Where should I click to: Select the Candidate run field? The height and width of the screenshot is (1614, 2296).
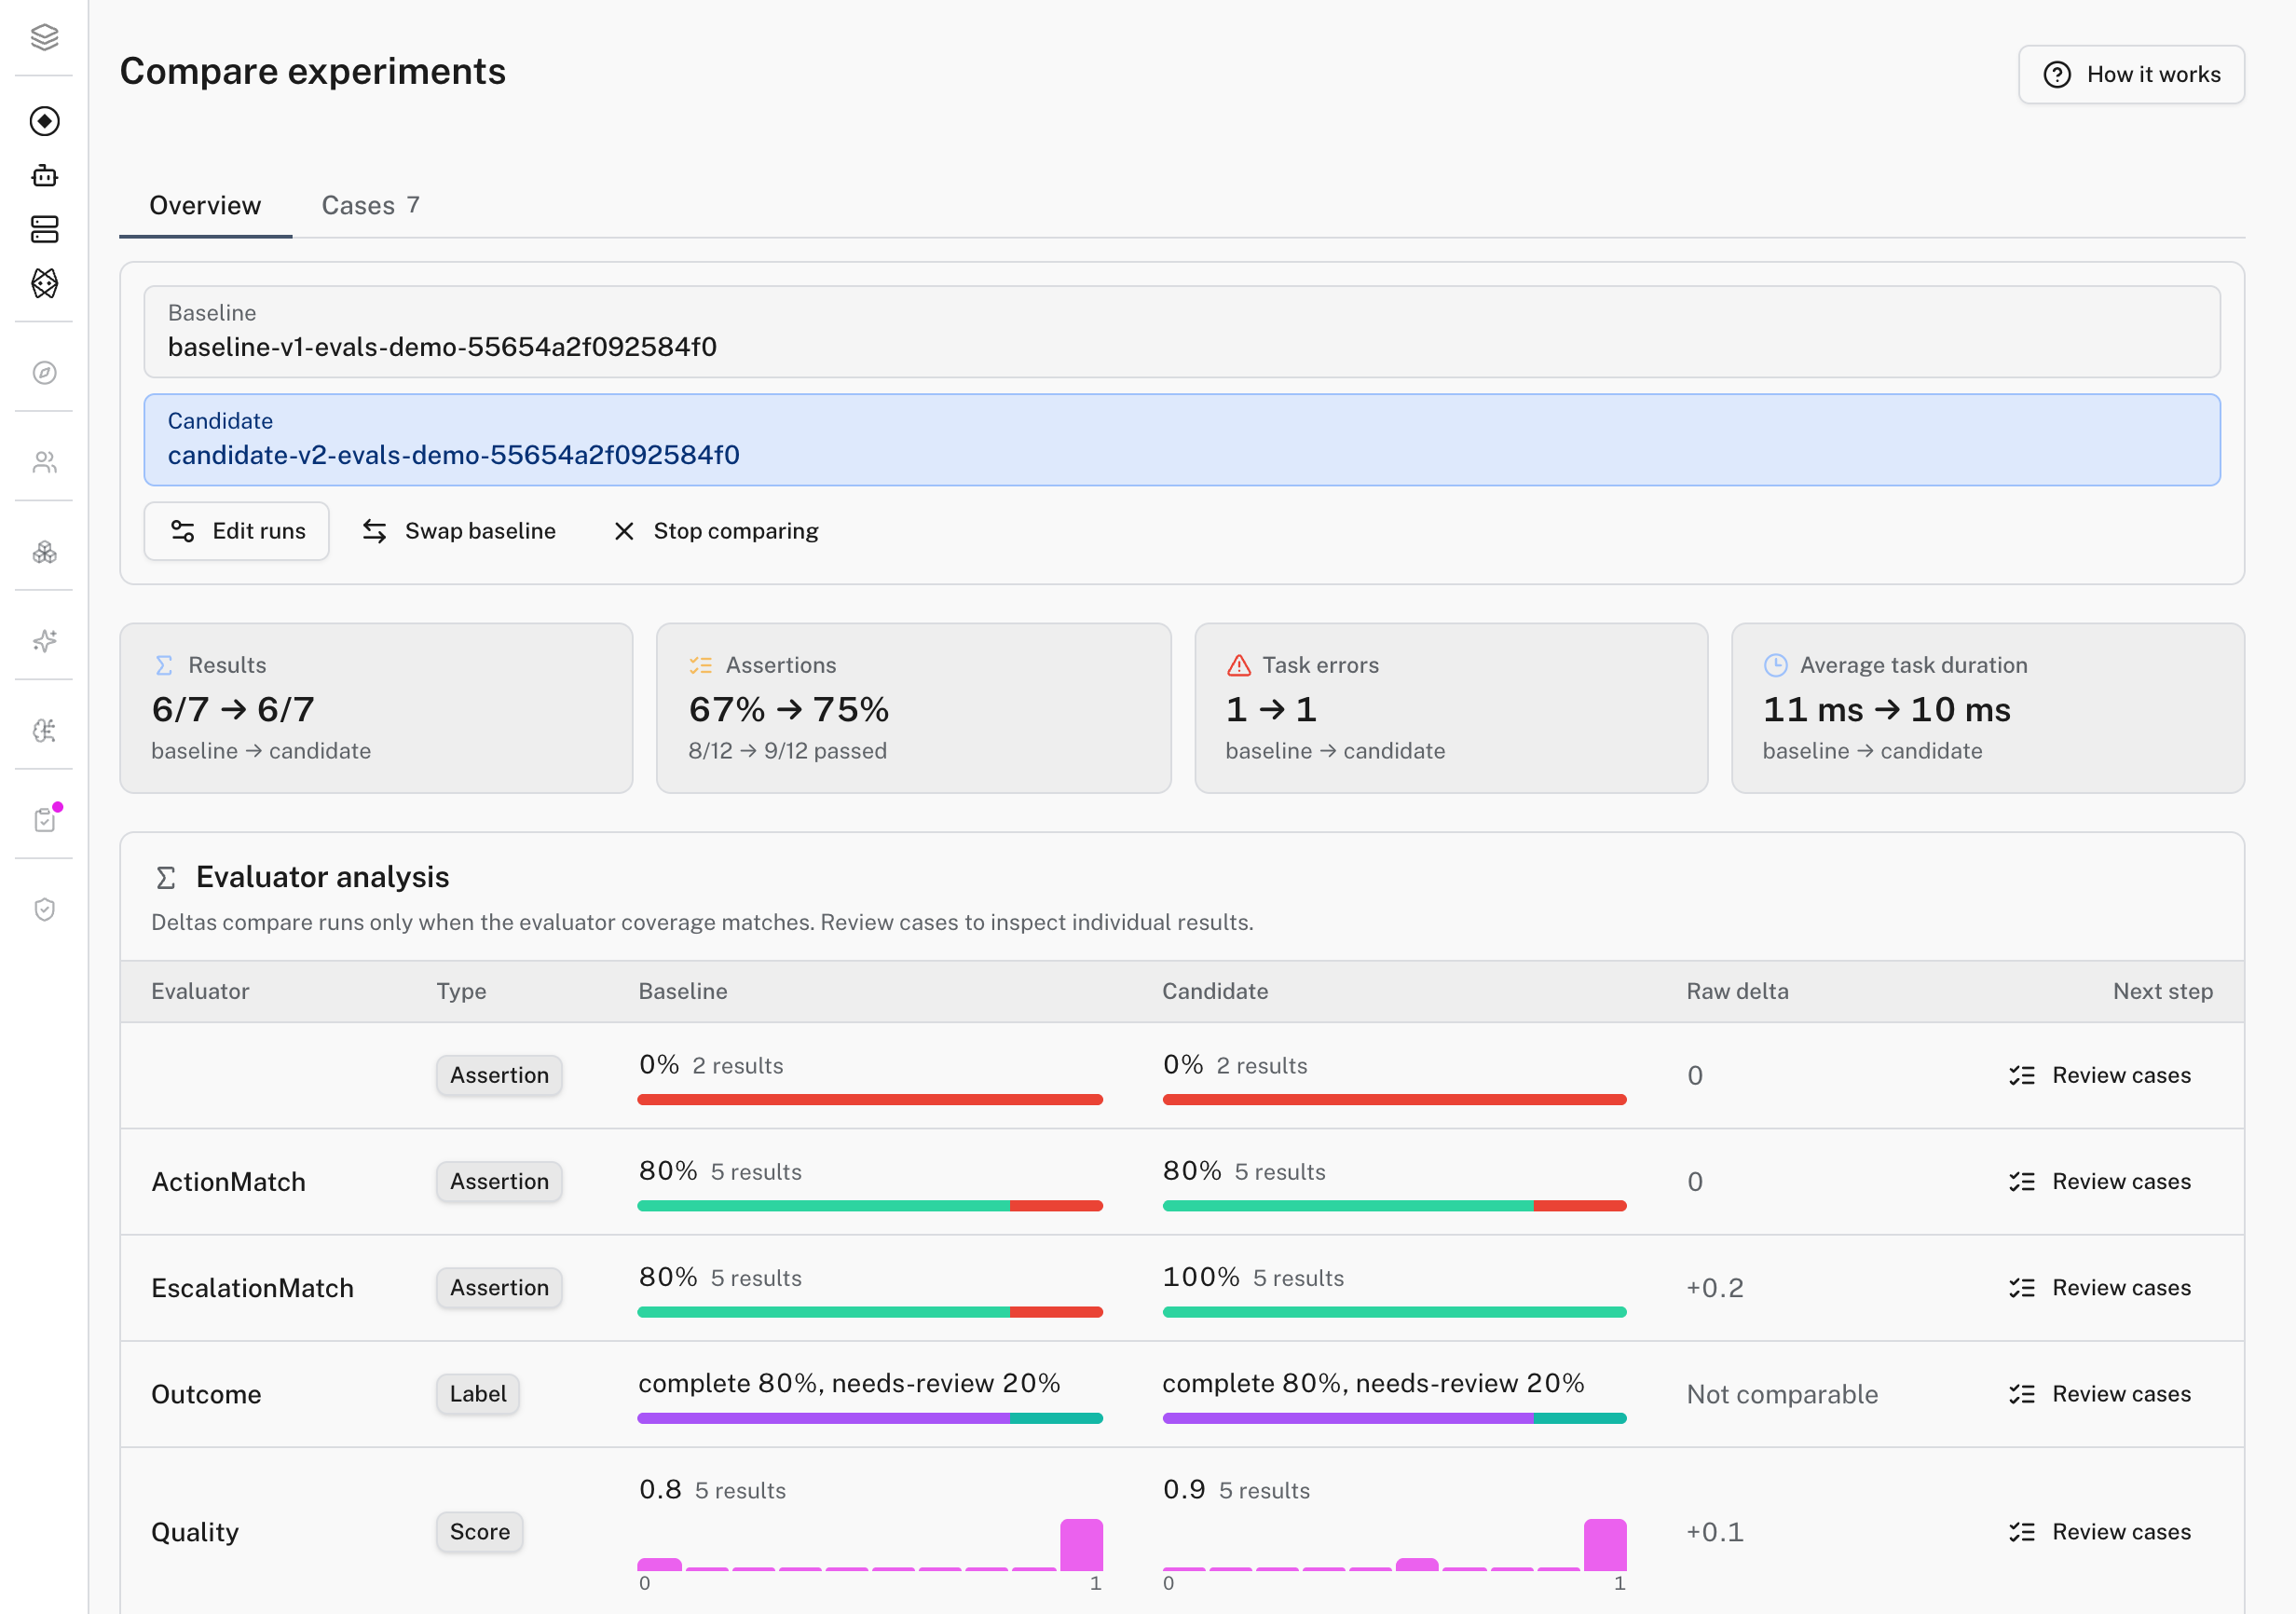pos(1182,440)
